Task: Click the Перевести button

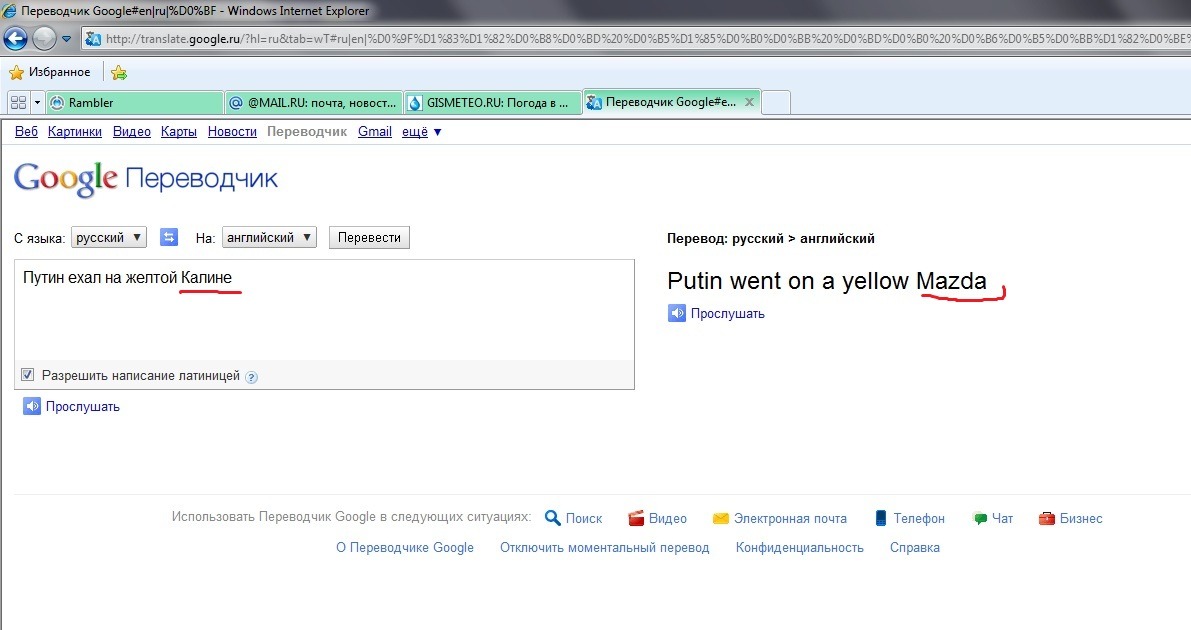Action: point(369,237)
